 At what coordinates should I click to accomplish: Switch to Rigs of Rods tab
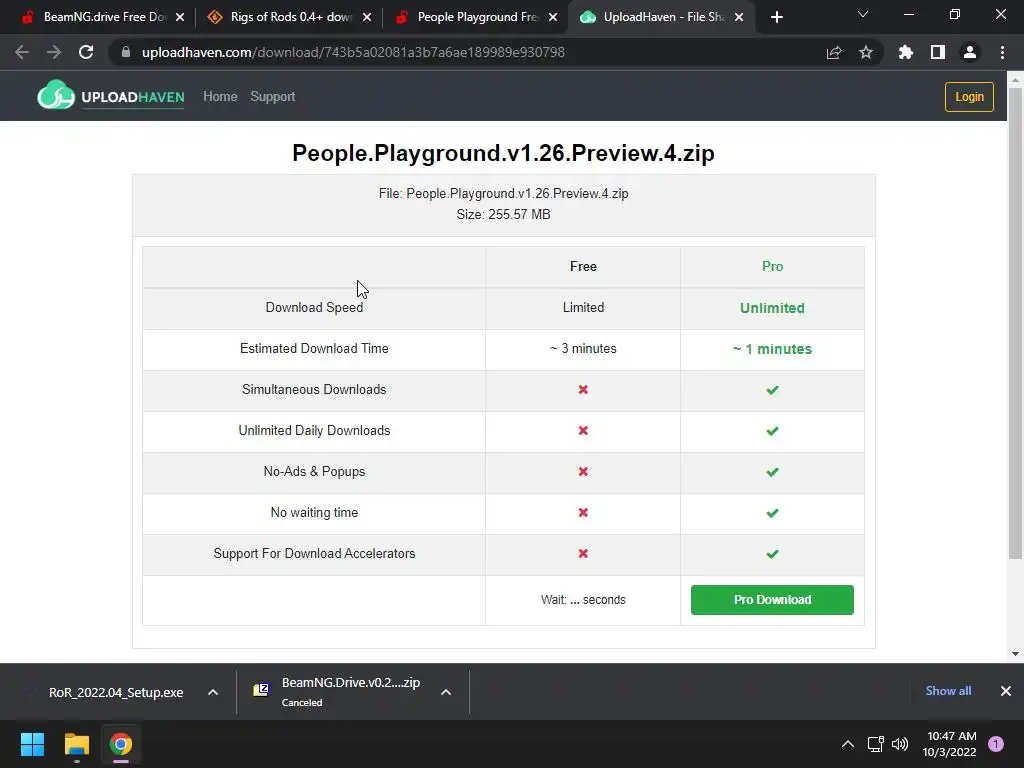289,17
